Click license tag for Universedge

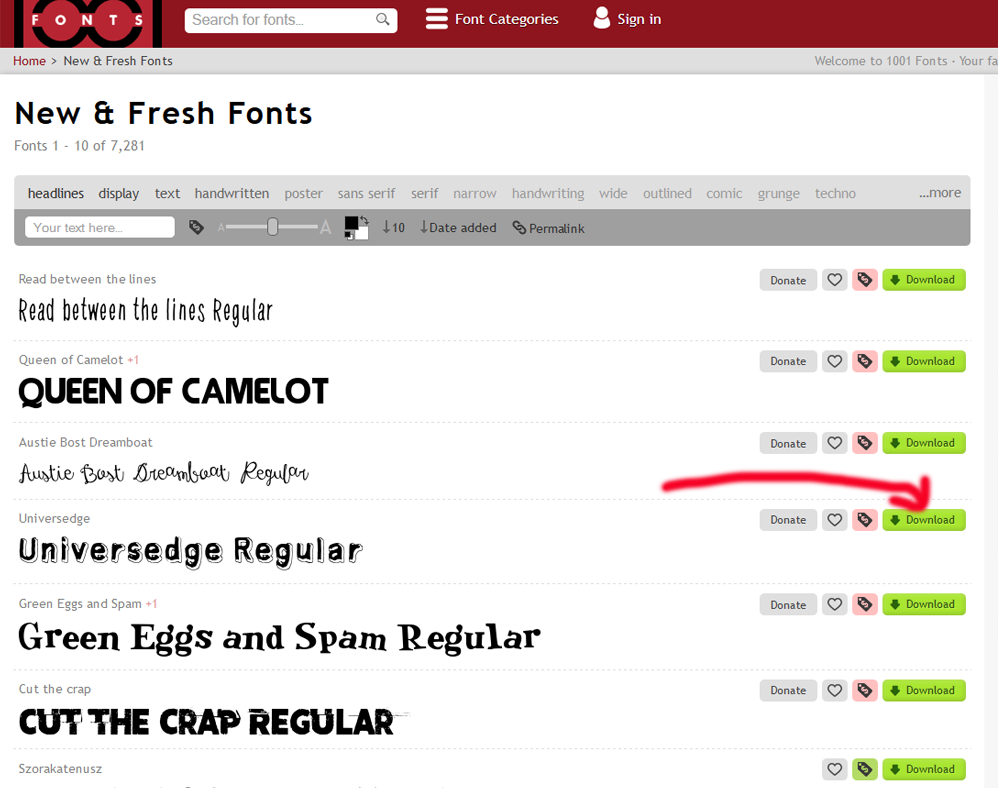(864, 520)
